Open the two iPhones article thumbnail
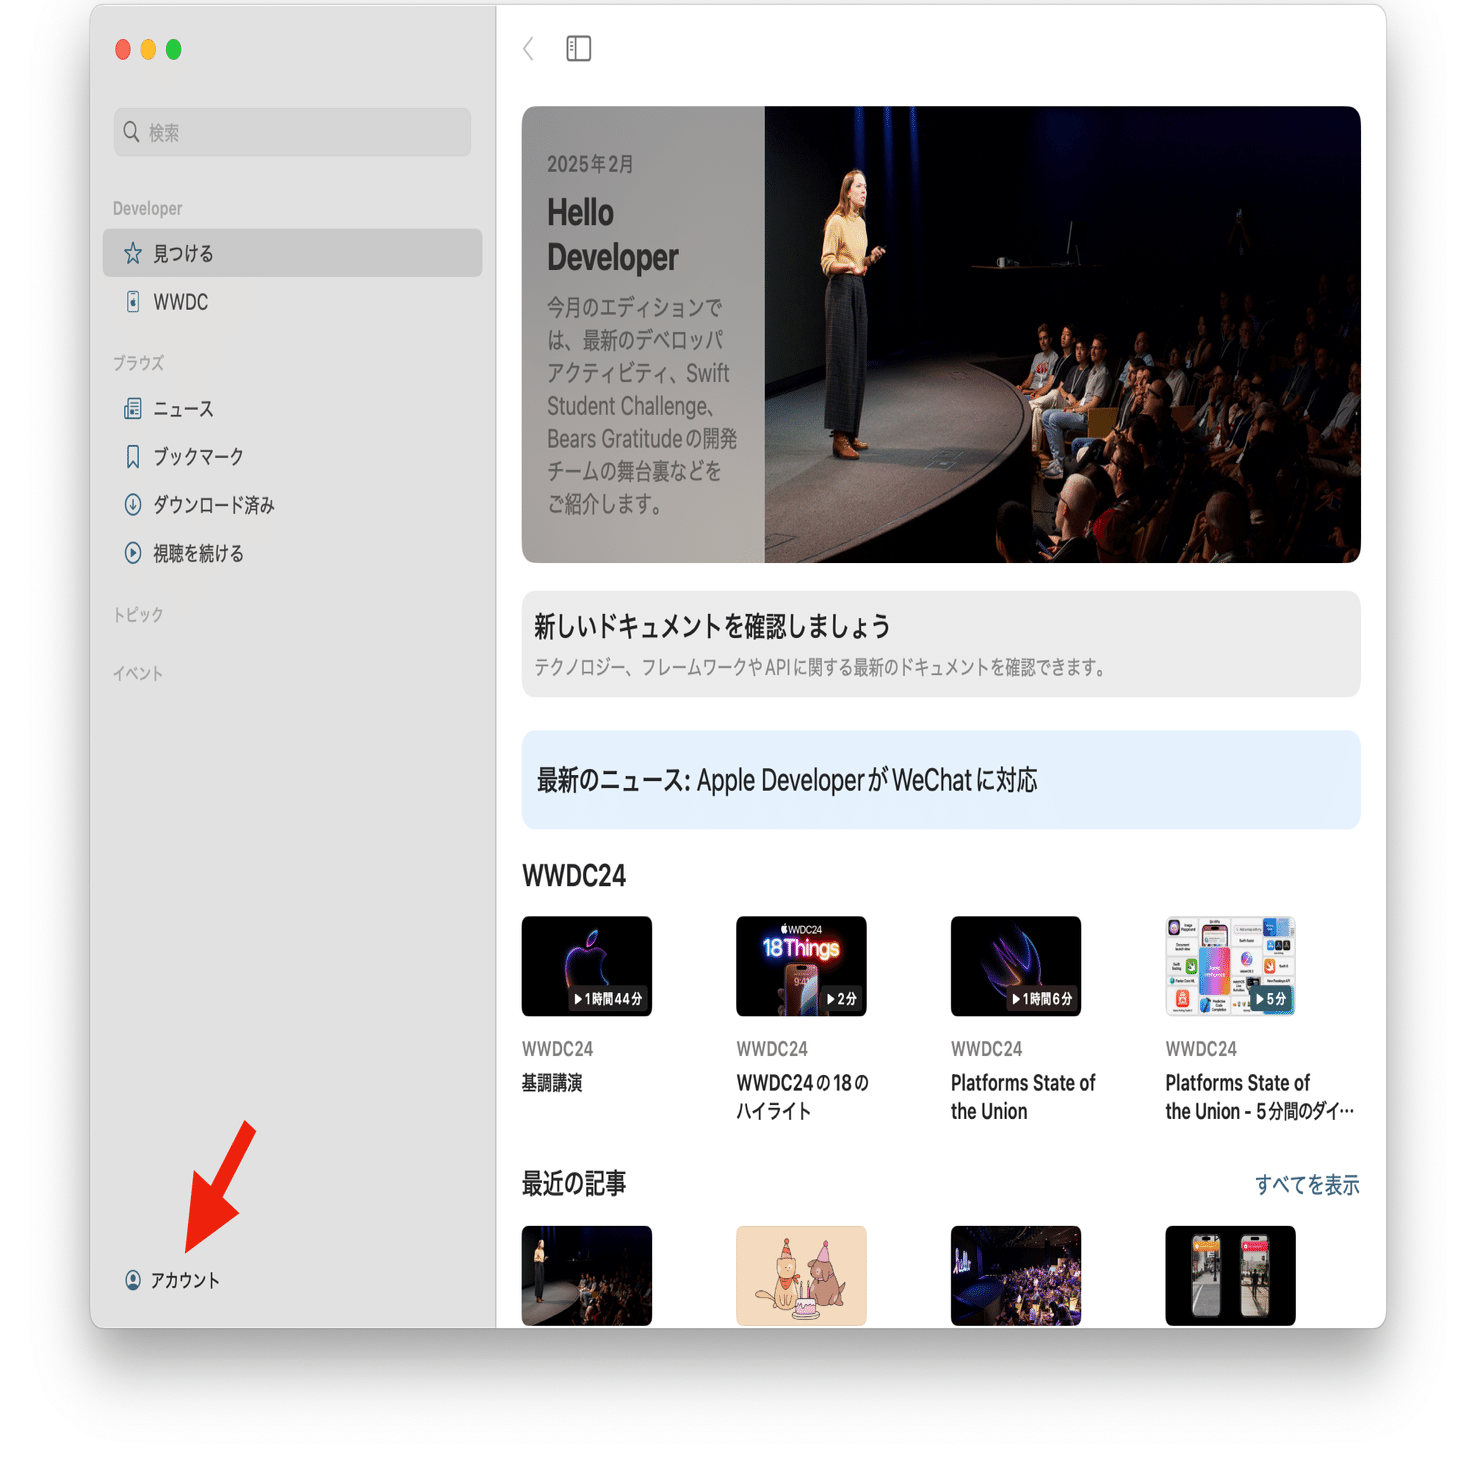 coord(1230,1276)
